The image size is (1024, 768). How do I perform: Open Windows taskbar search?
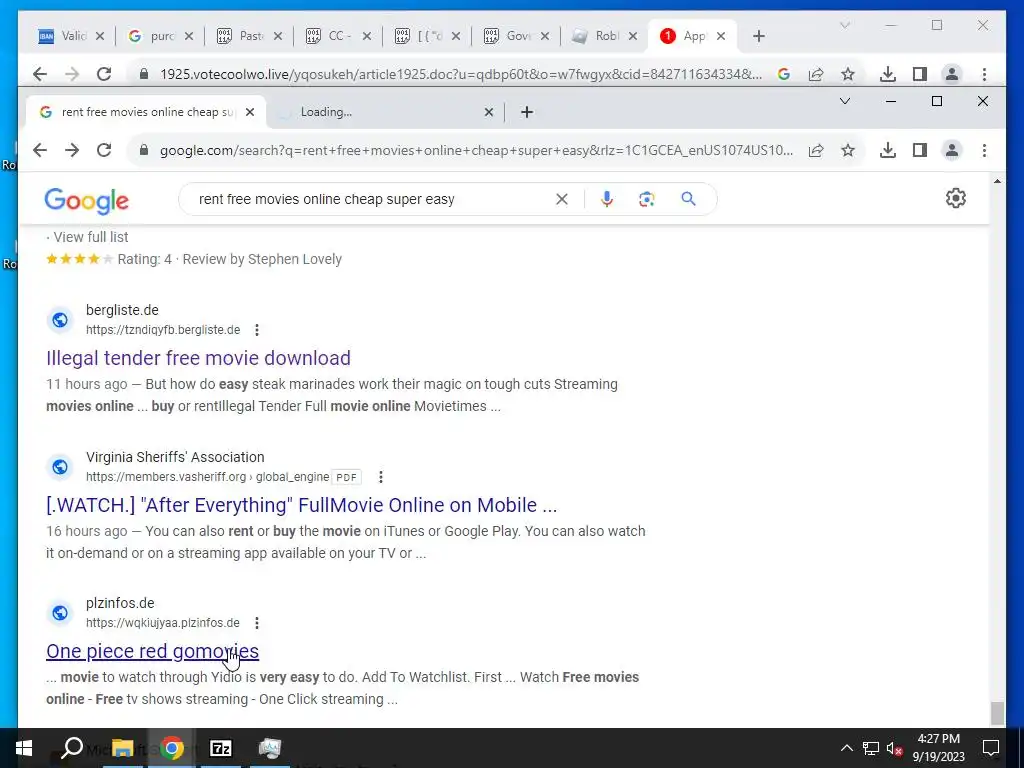(x=72, y=748)
